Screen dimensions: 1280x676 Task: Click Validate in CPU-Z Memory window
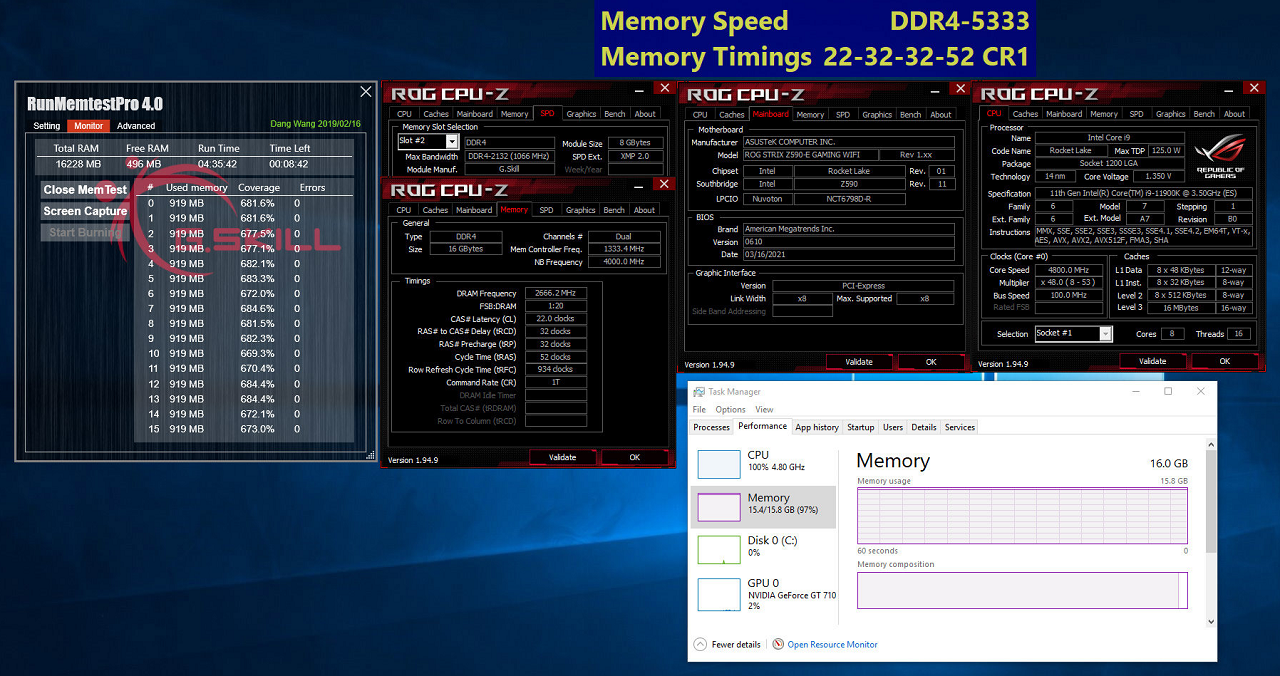pyautogui.click(x=563, y=457)
